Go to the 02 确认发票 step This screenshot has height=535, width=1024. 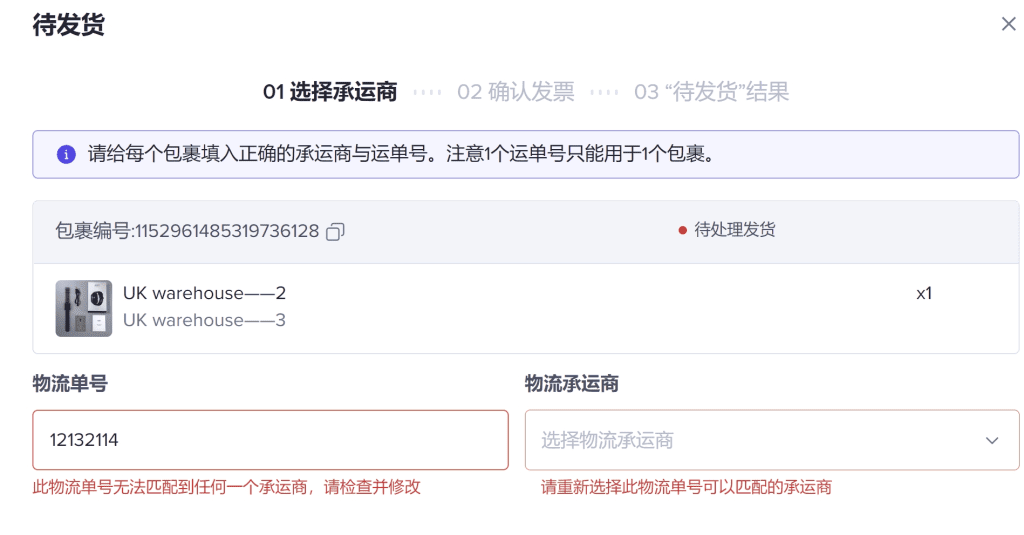515,91
